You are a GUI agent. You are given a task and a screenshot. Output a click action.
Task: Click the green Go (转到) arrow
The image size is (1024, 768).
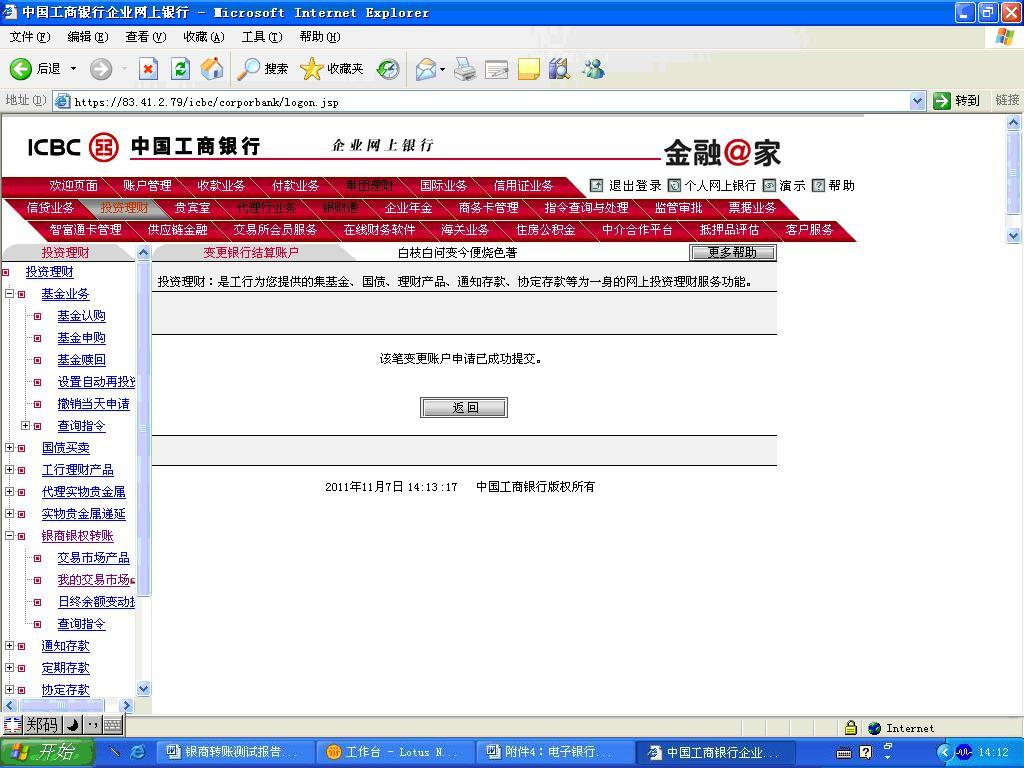pyautogui.click(x=941, y=101)
